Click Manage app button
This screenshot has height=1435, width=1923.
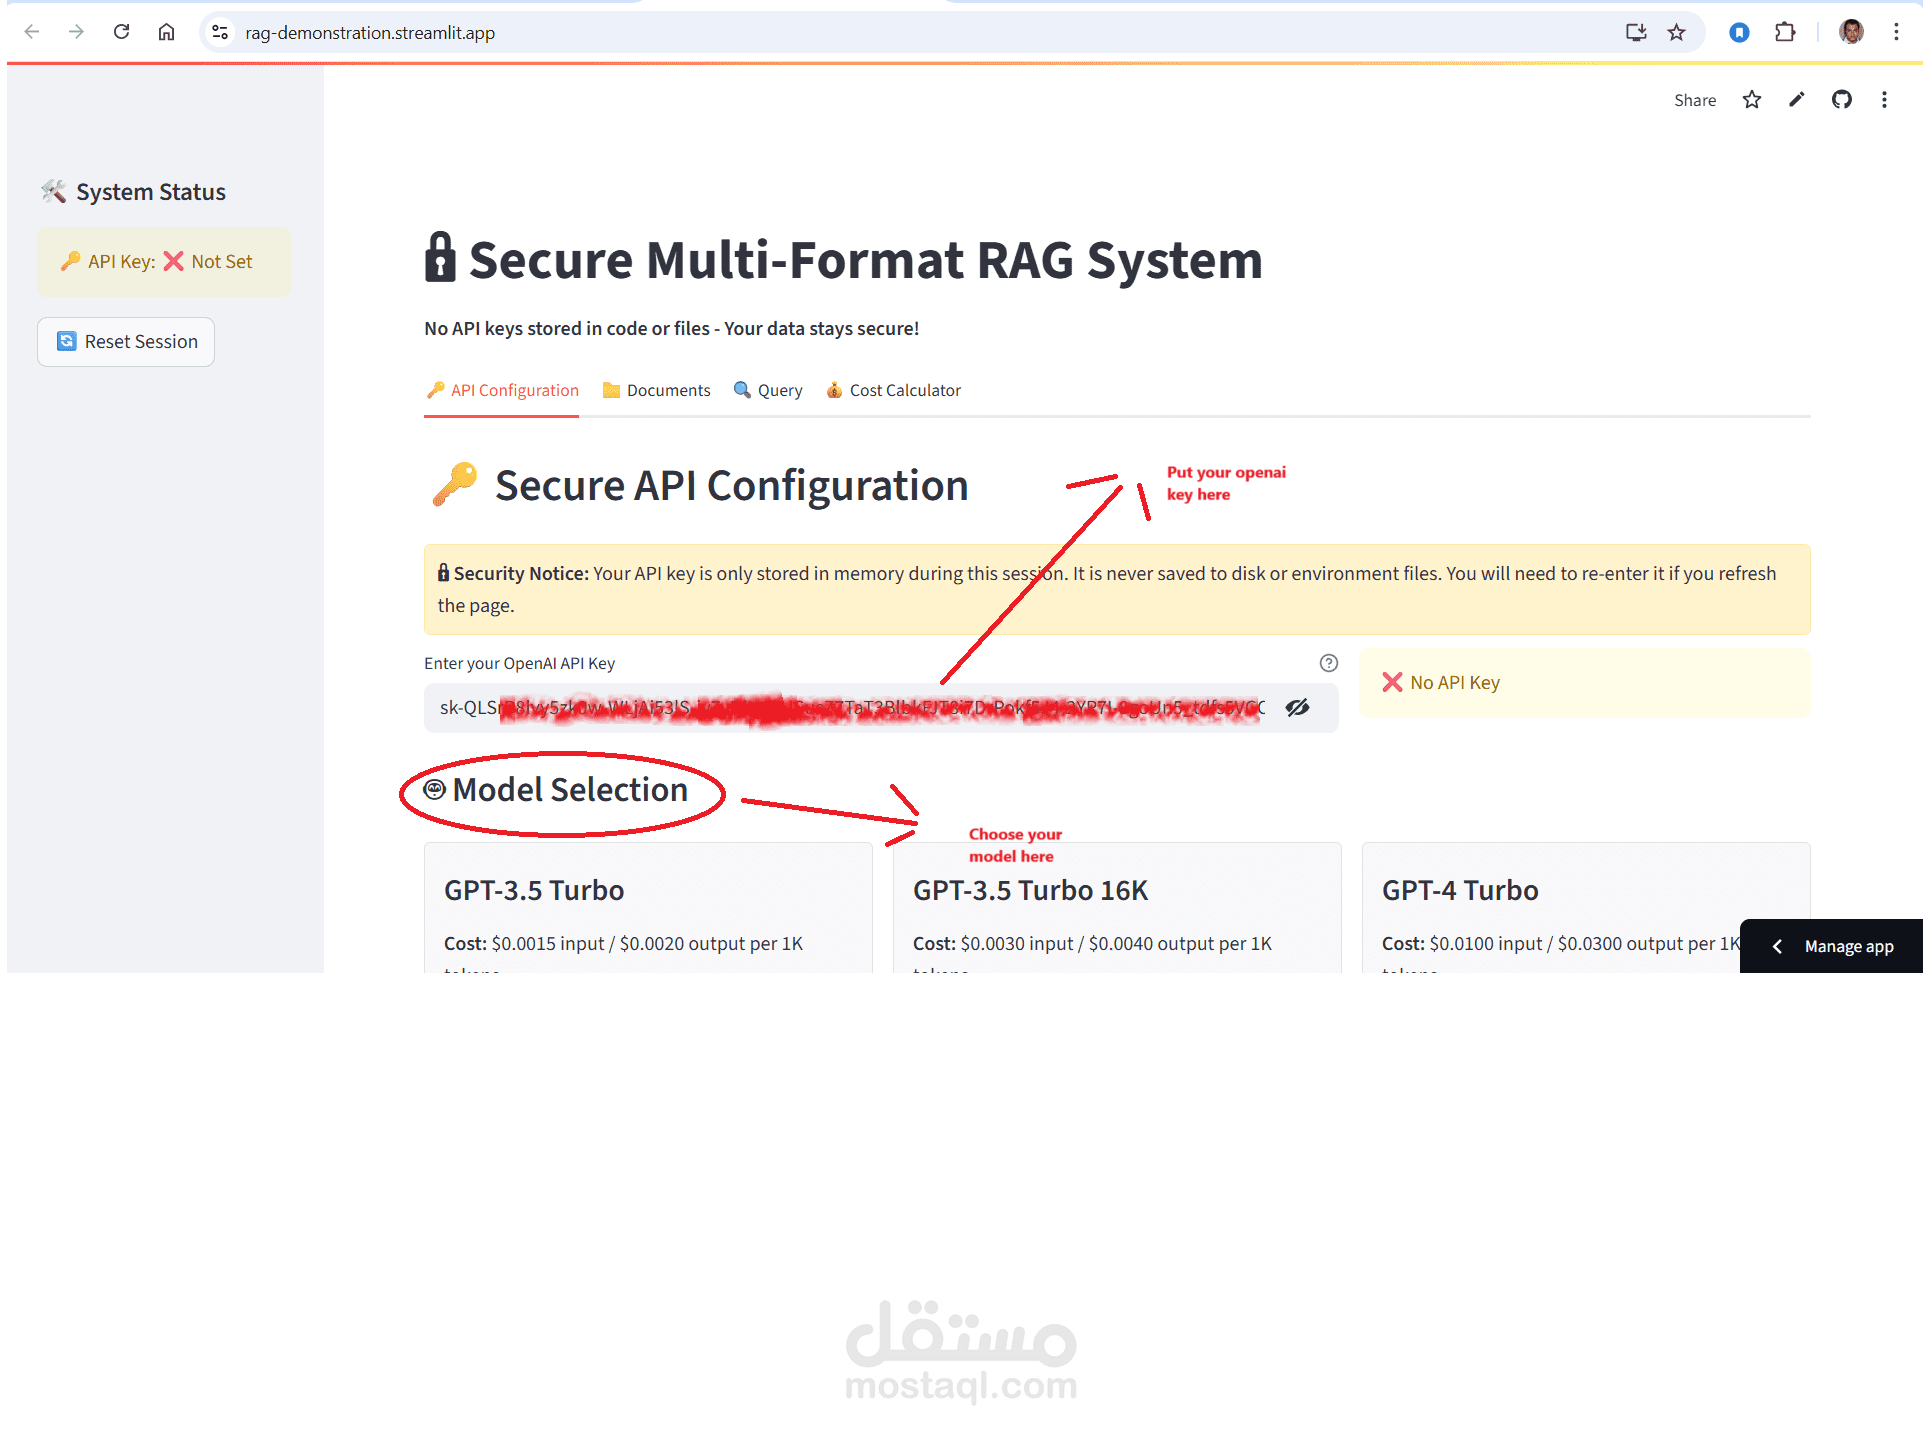click(1831, 946)
